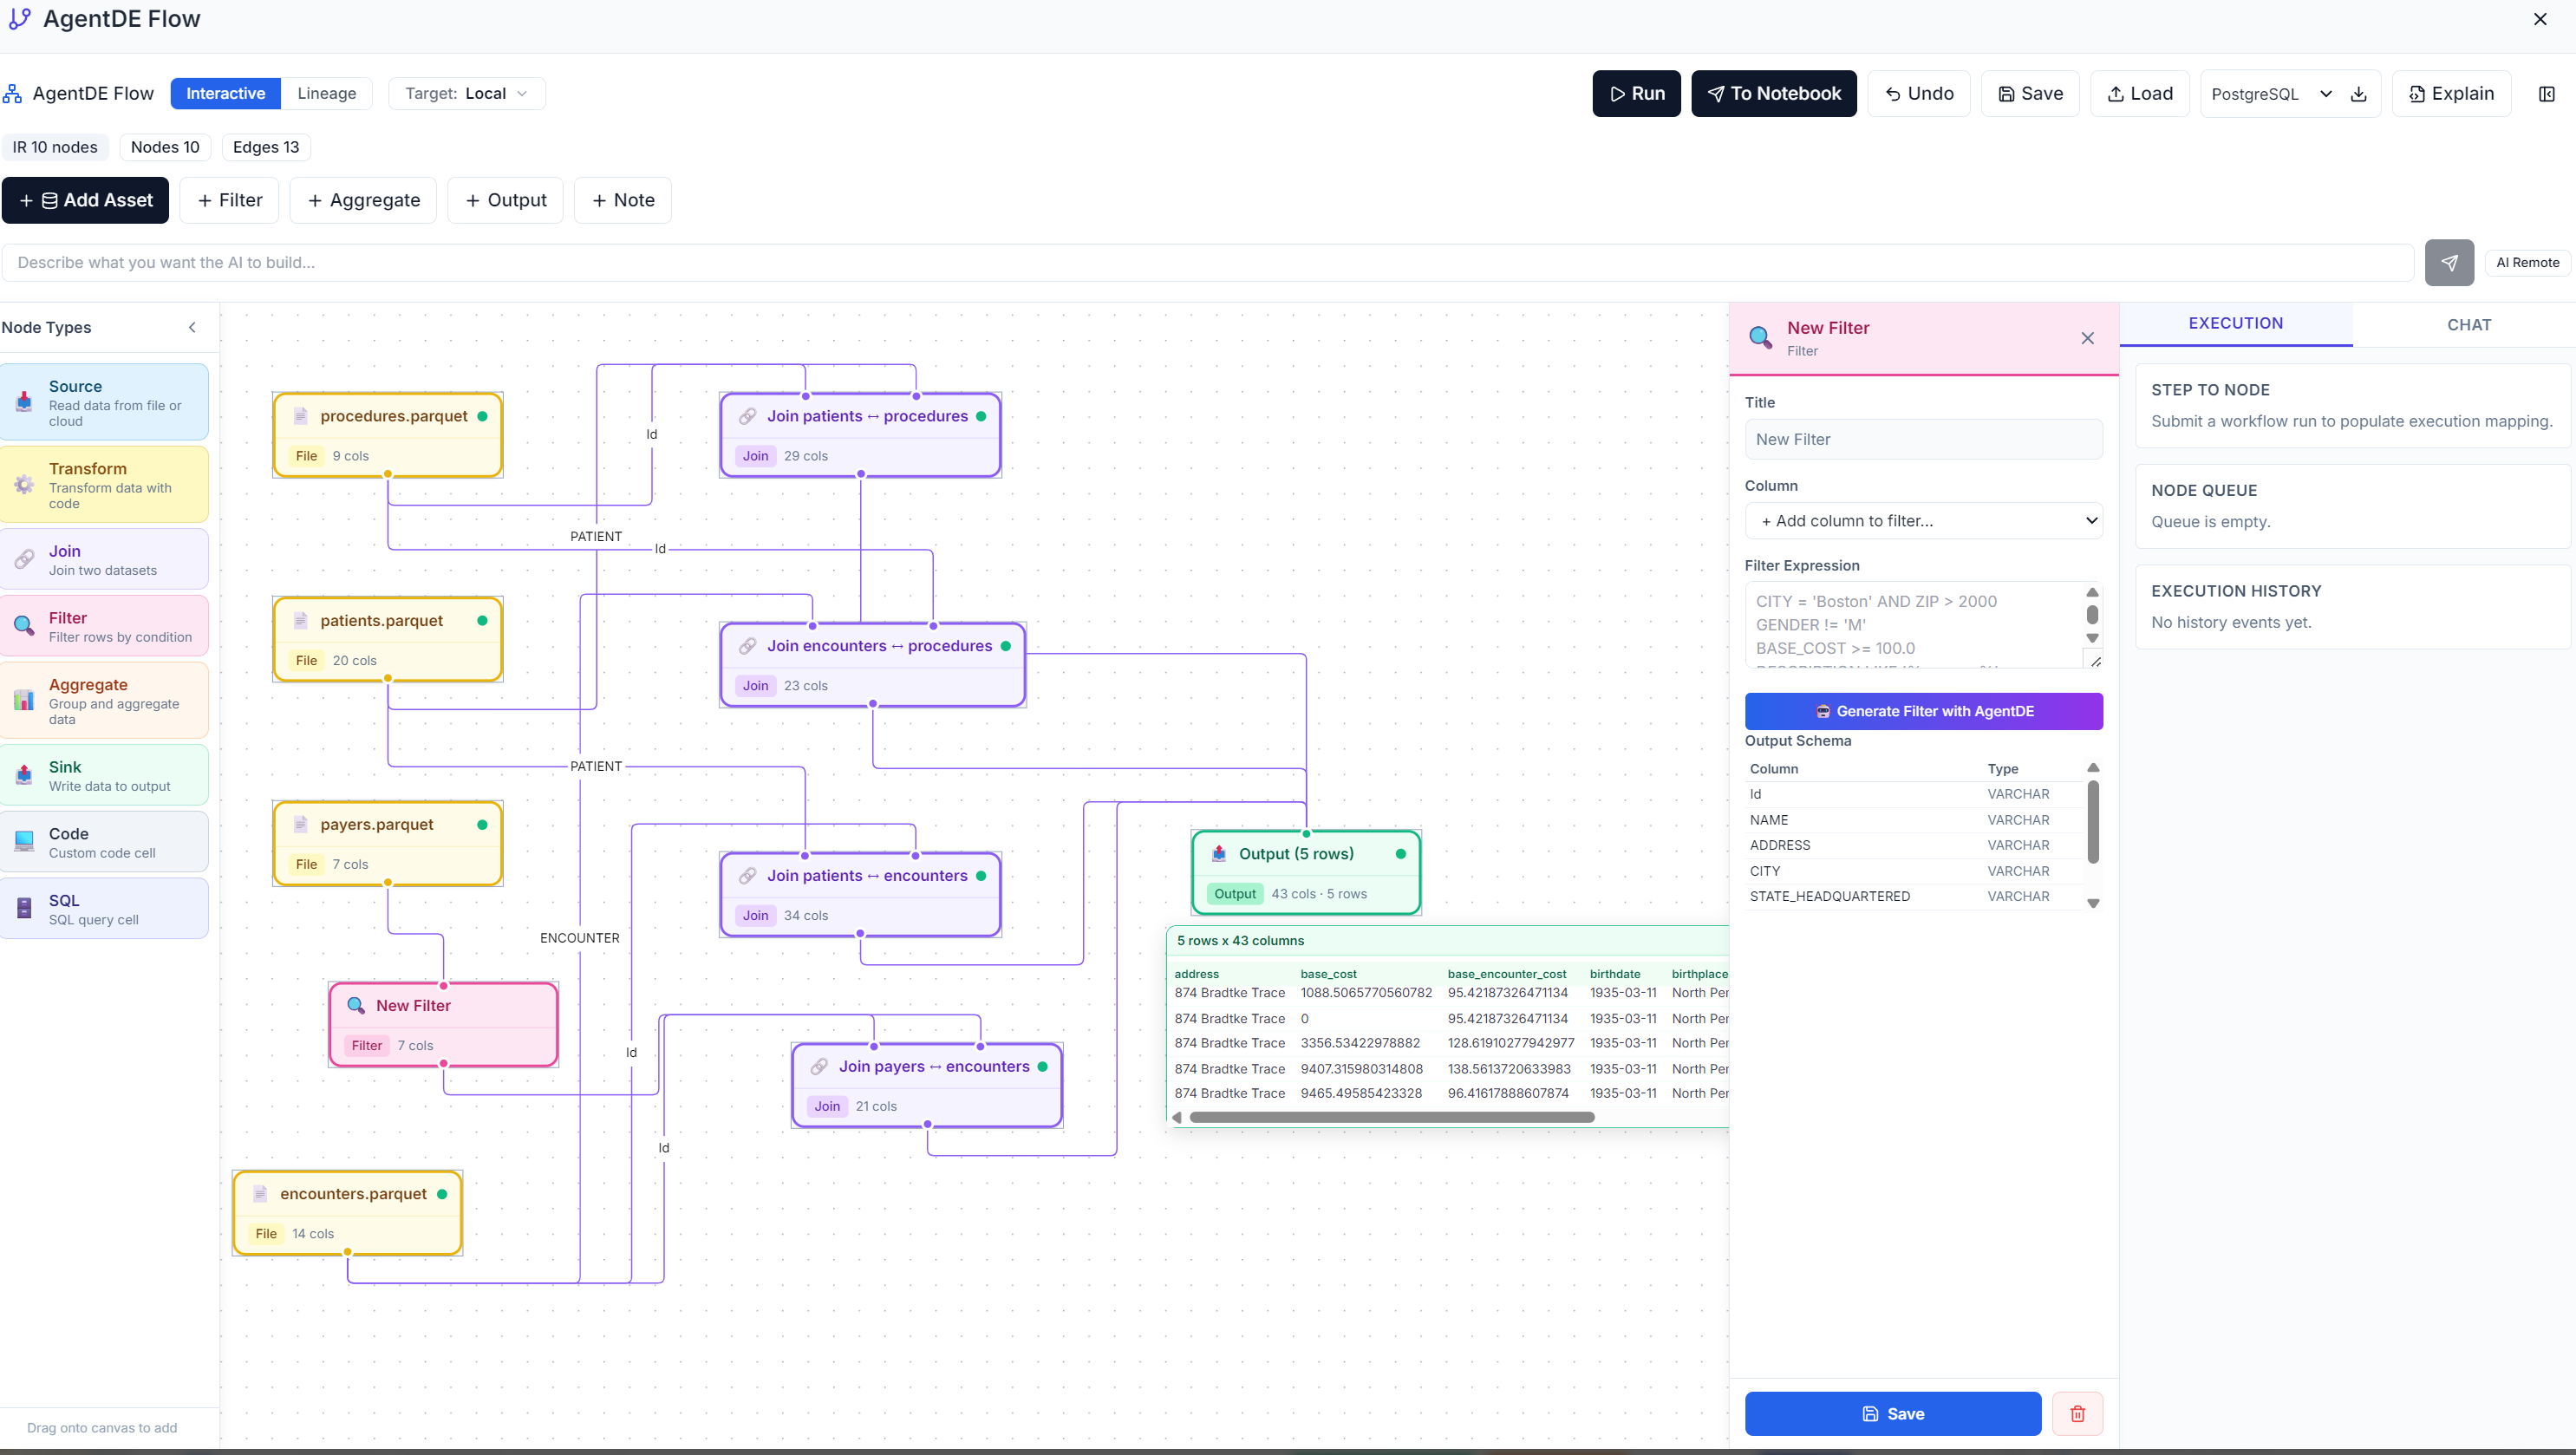2576x1455 pixels.
Task: Toggle the AI Remote option
Action: [2527, 262]
